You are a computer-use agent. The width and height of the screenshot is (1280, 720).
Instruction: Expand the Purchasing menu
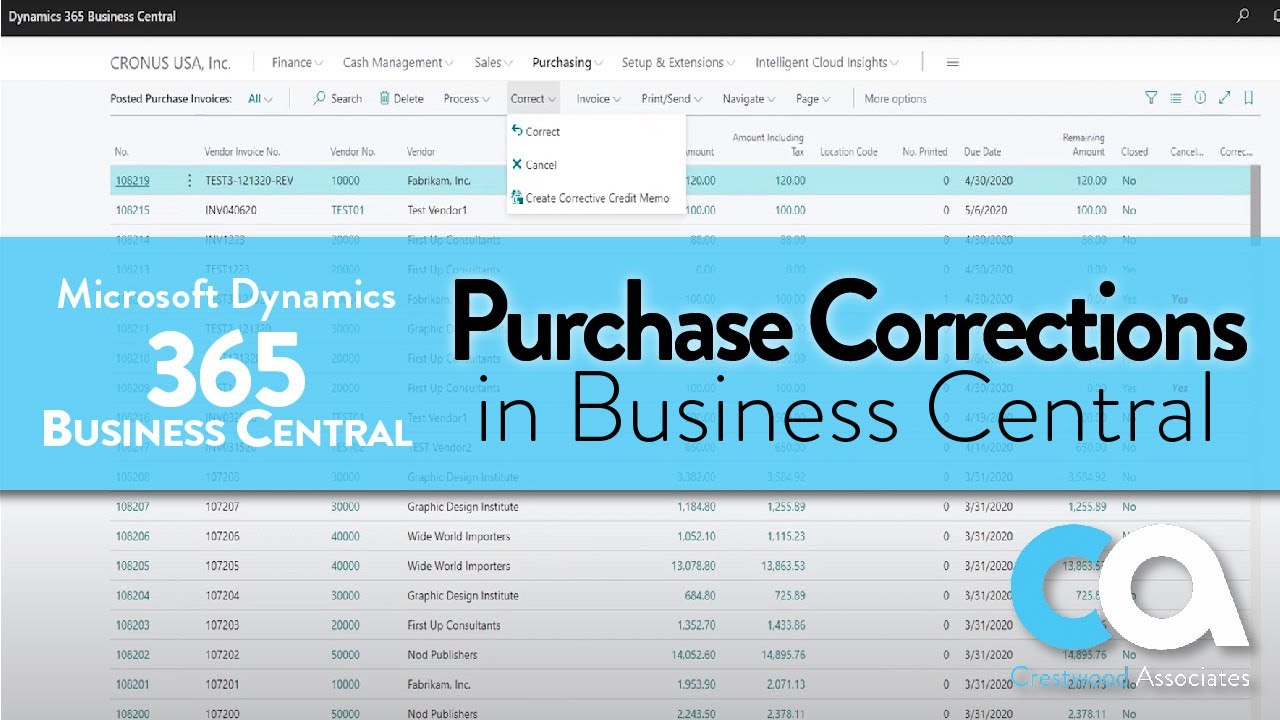point(567,62)
